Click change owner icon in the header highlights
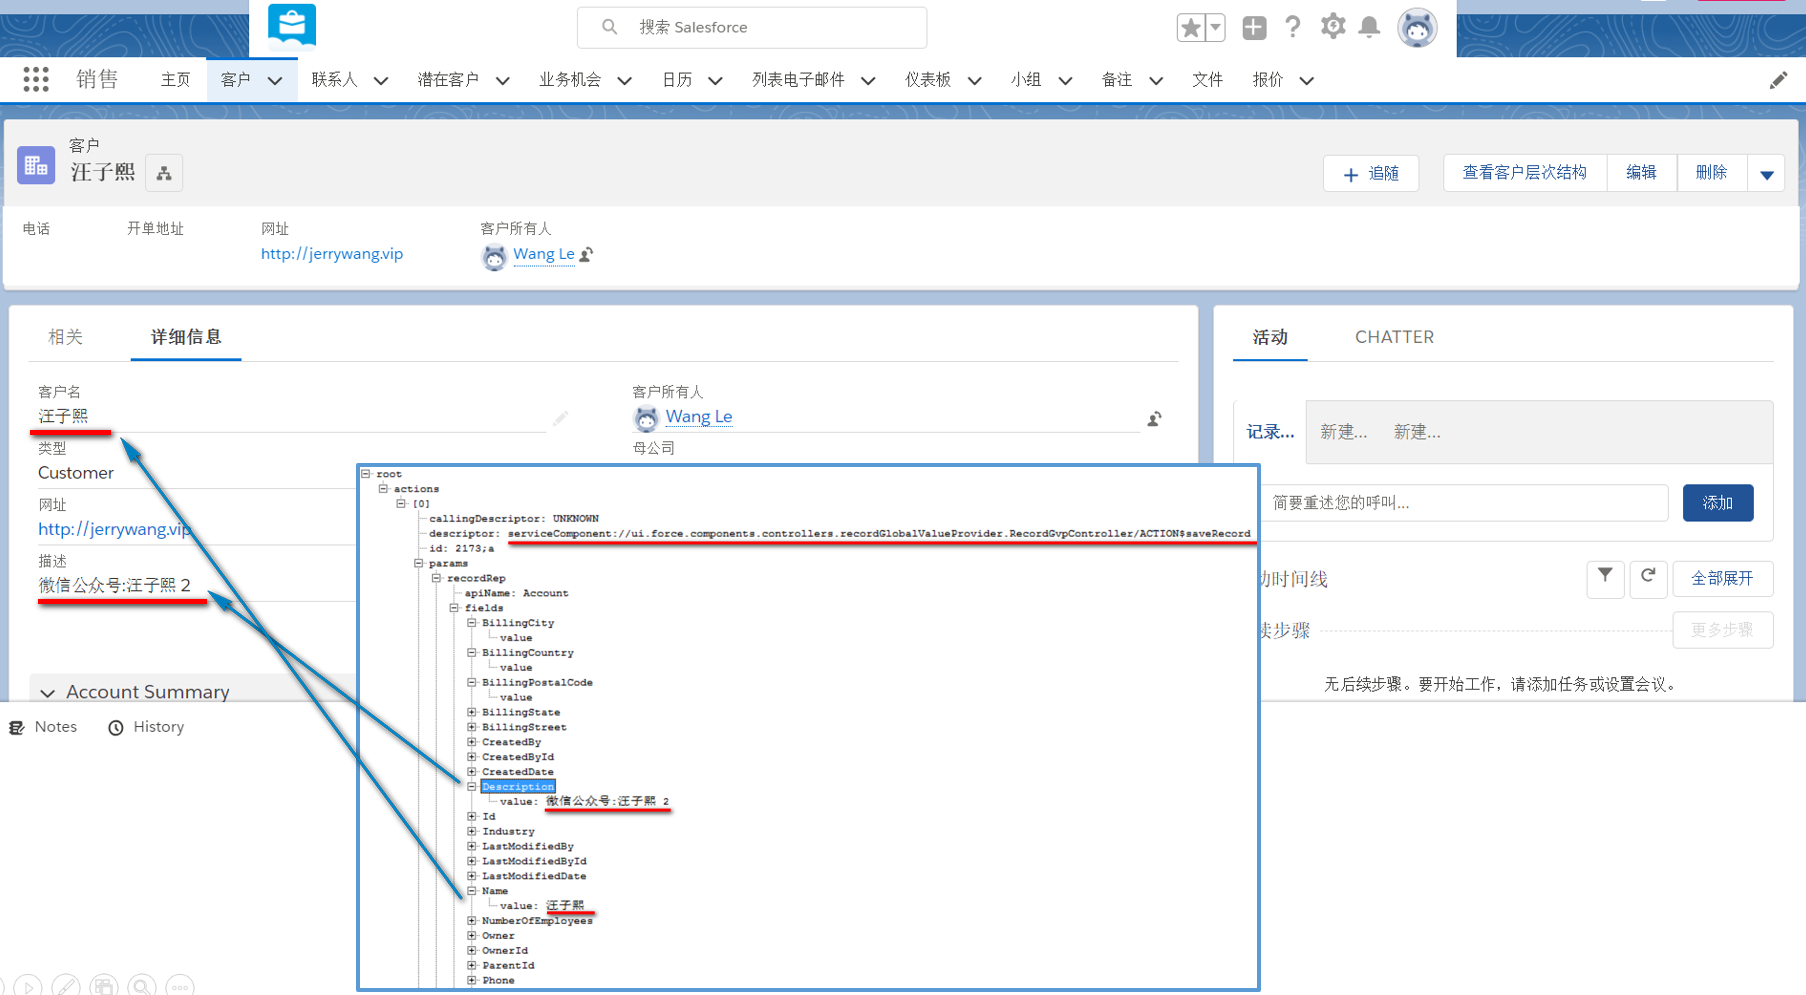1806x995 pixels. tap(587, 255)
